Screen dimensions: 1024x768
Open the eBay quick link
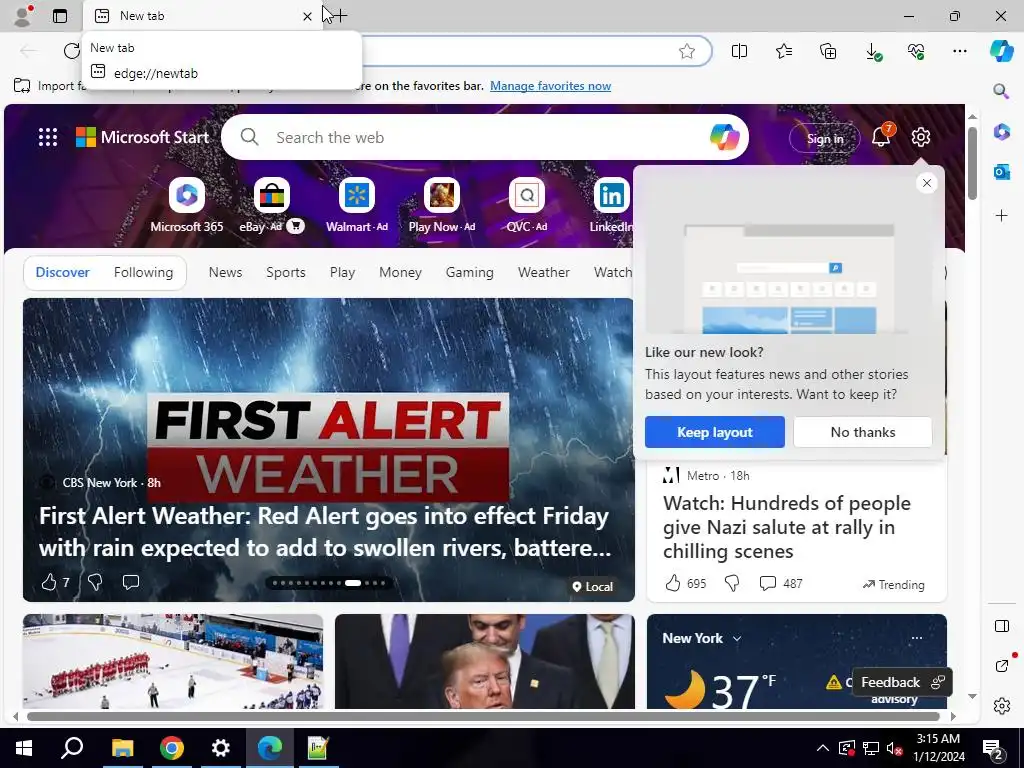pos(272,205)
